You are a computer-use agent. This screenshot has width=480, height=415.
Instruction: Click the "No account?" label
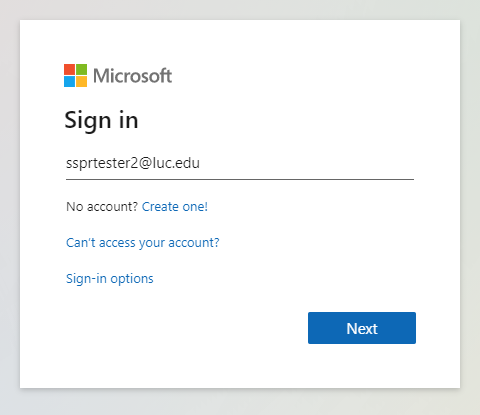coord(102,207)
